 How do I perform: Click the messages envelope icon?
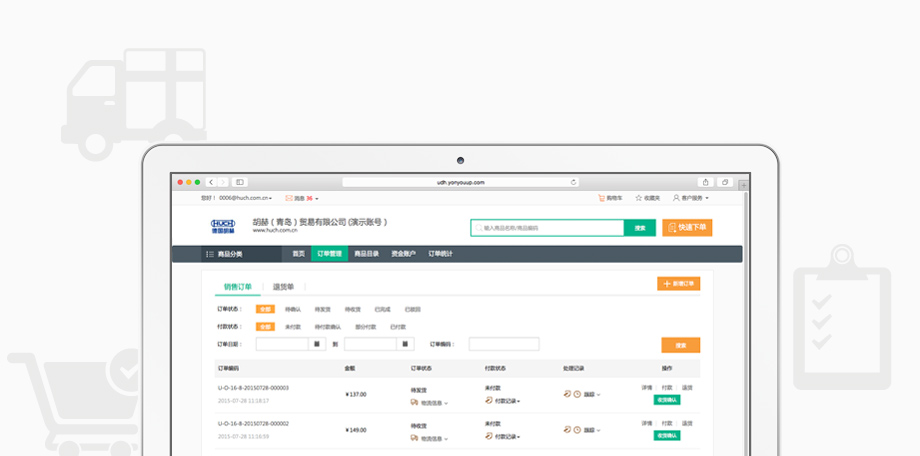(289, 198)
